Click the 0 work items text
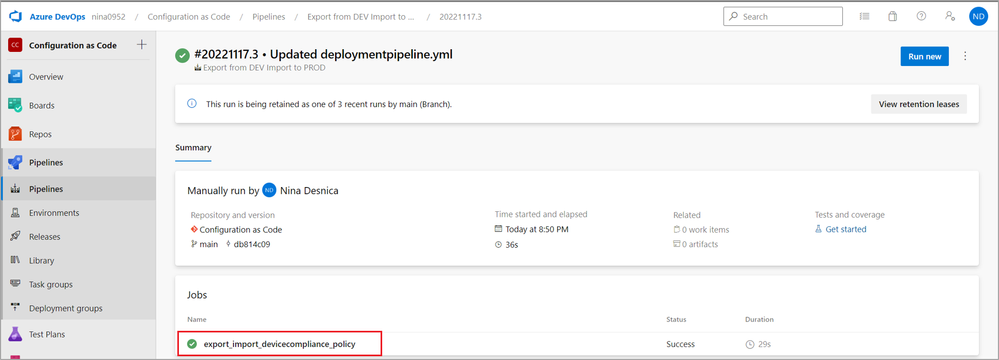 (x=706, y=229)
